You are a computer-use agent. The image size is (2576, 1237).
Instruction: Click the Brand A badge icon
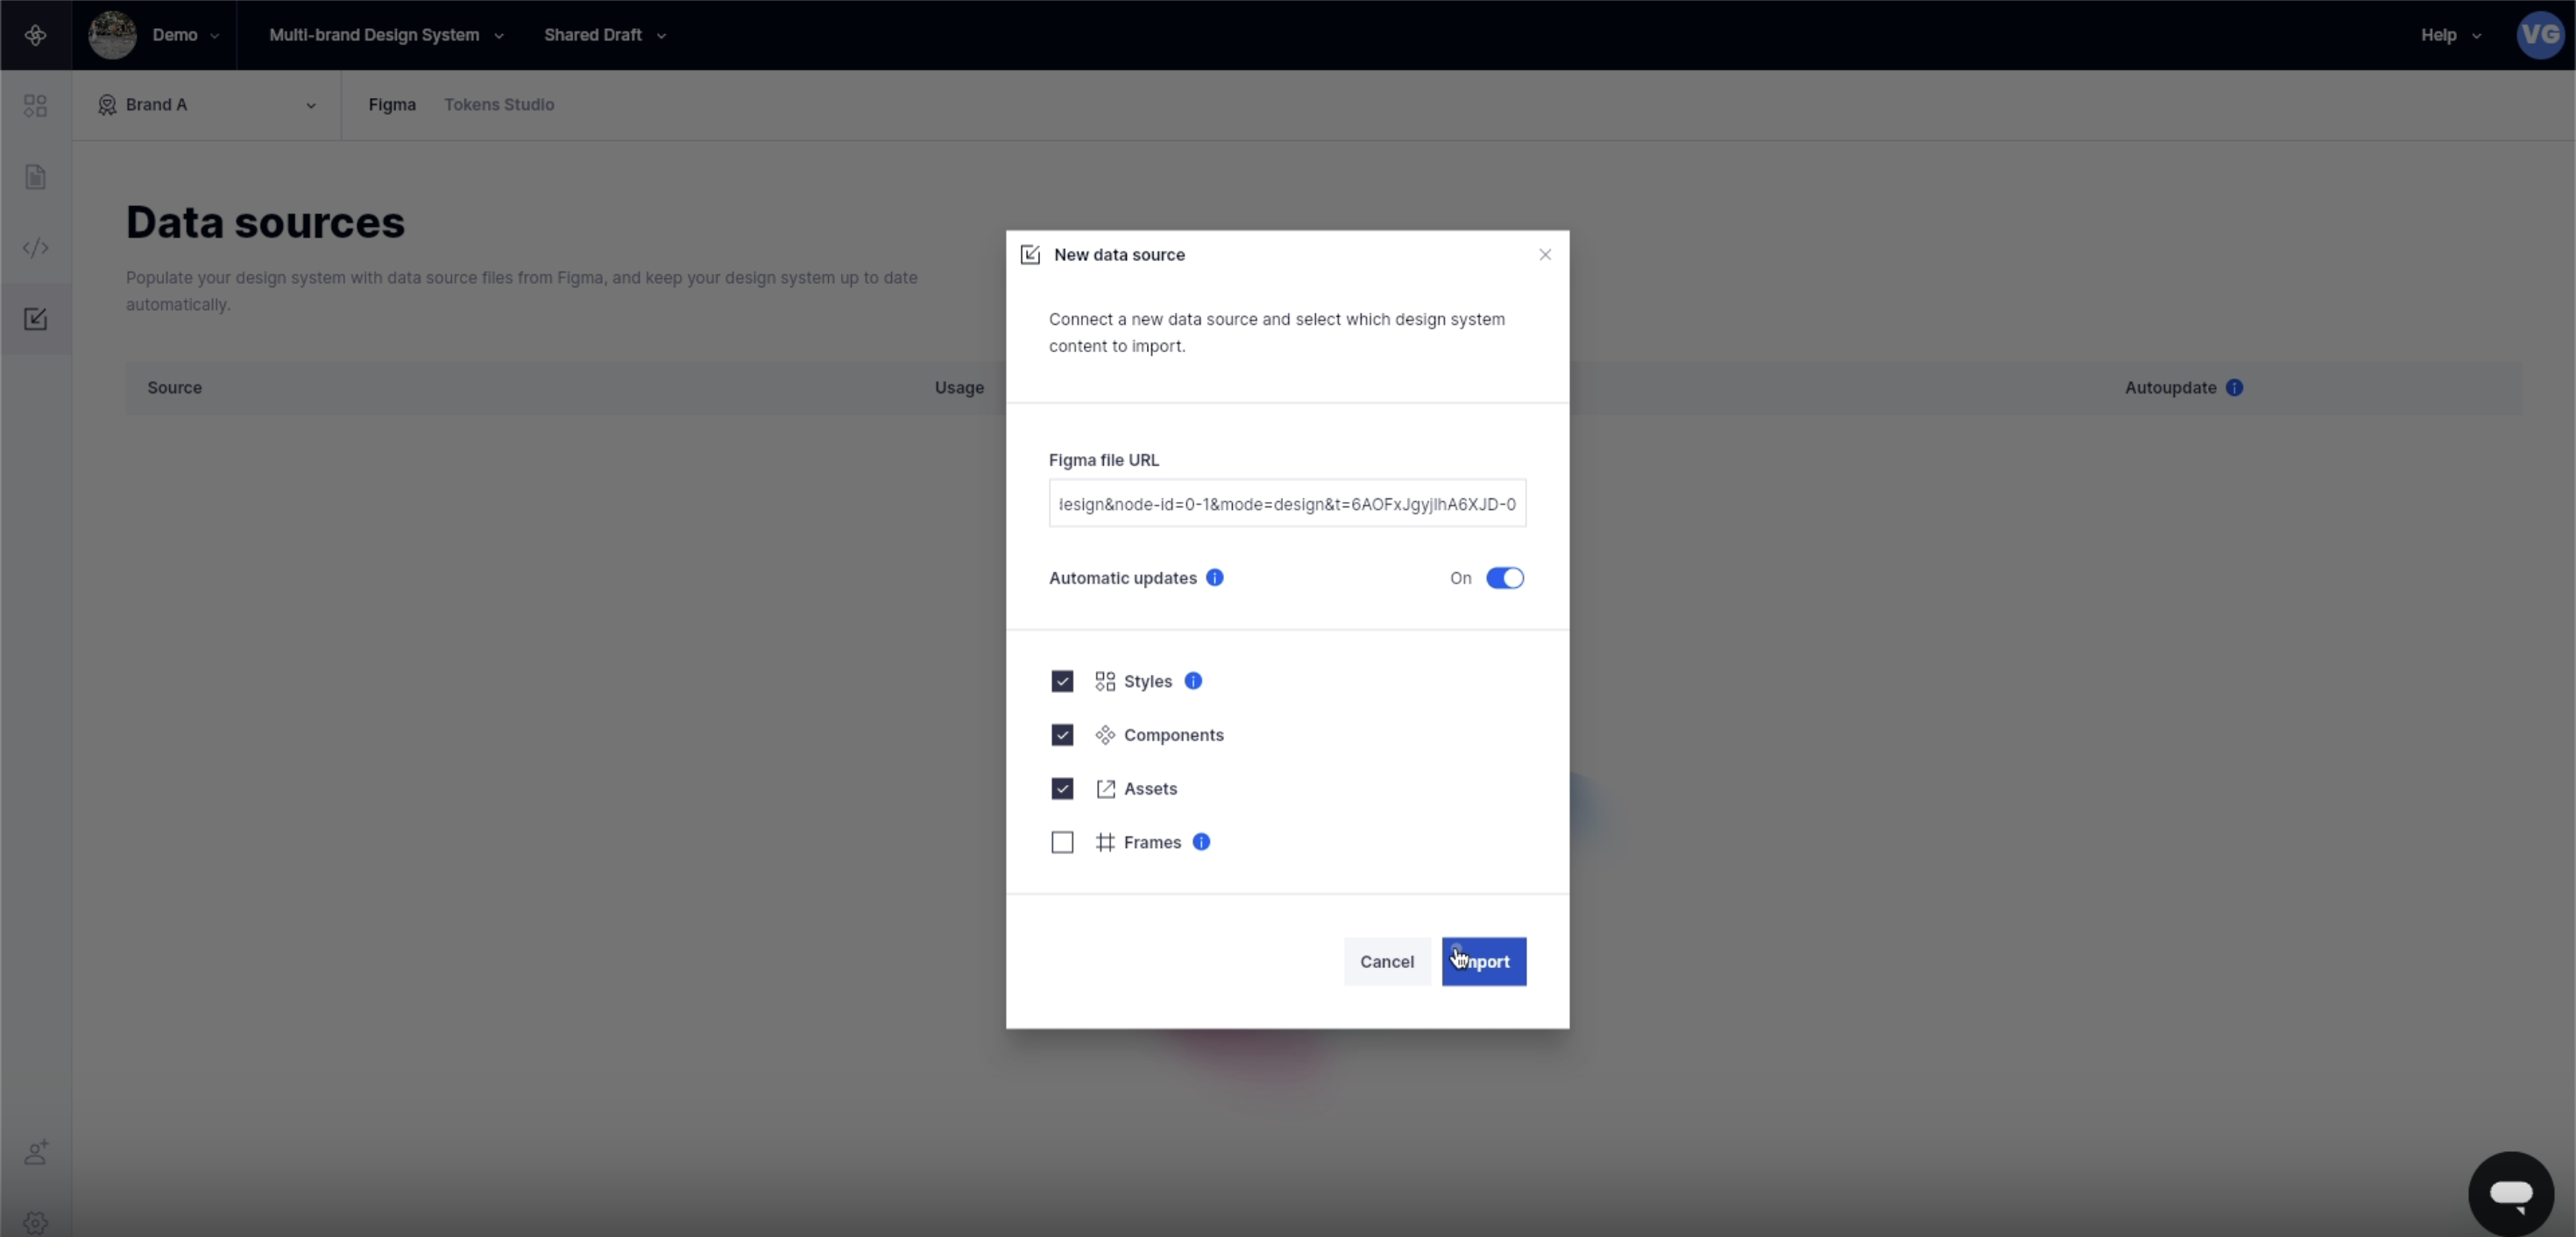pos(107,105)
